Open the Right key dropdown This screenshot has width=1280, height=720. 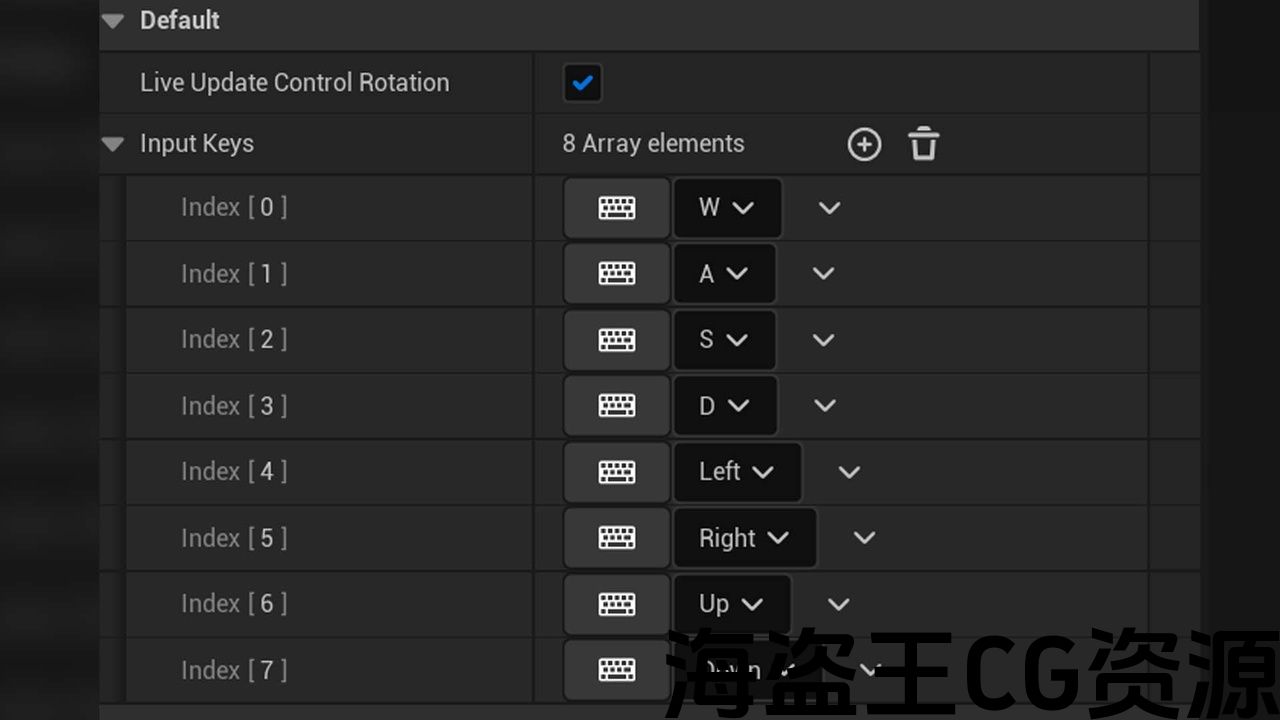(x=744, y=538)
